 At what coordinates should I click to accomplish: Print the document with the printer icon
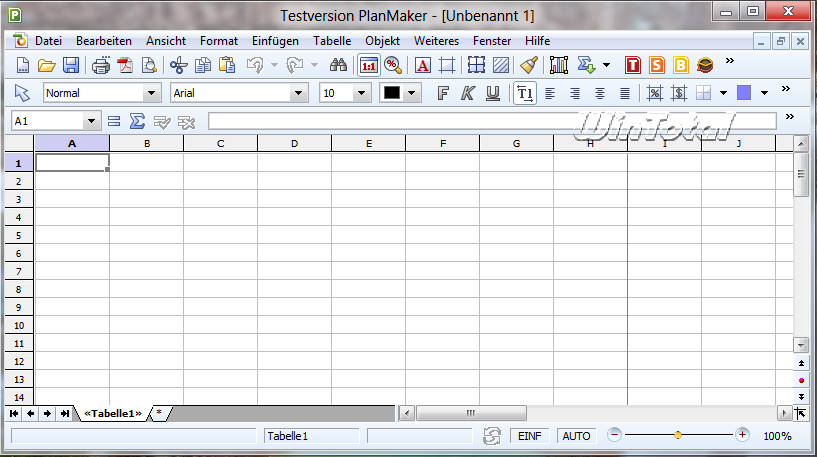101,65
